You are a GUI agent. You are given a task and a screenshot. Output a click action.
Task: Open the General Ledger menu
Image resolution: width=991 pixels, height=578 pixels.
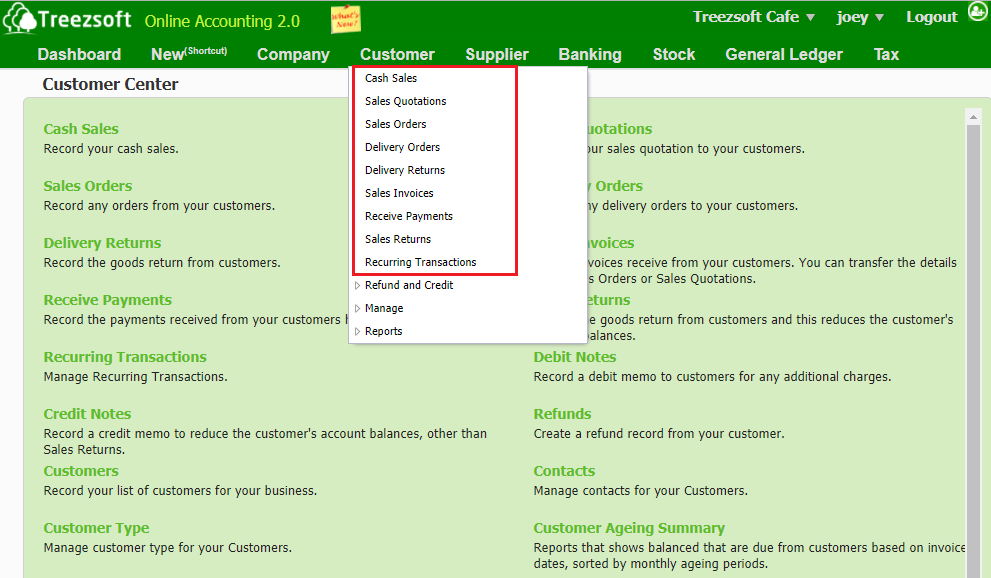point(784,55)
